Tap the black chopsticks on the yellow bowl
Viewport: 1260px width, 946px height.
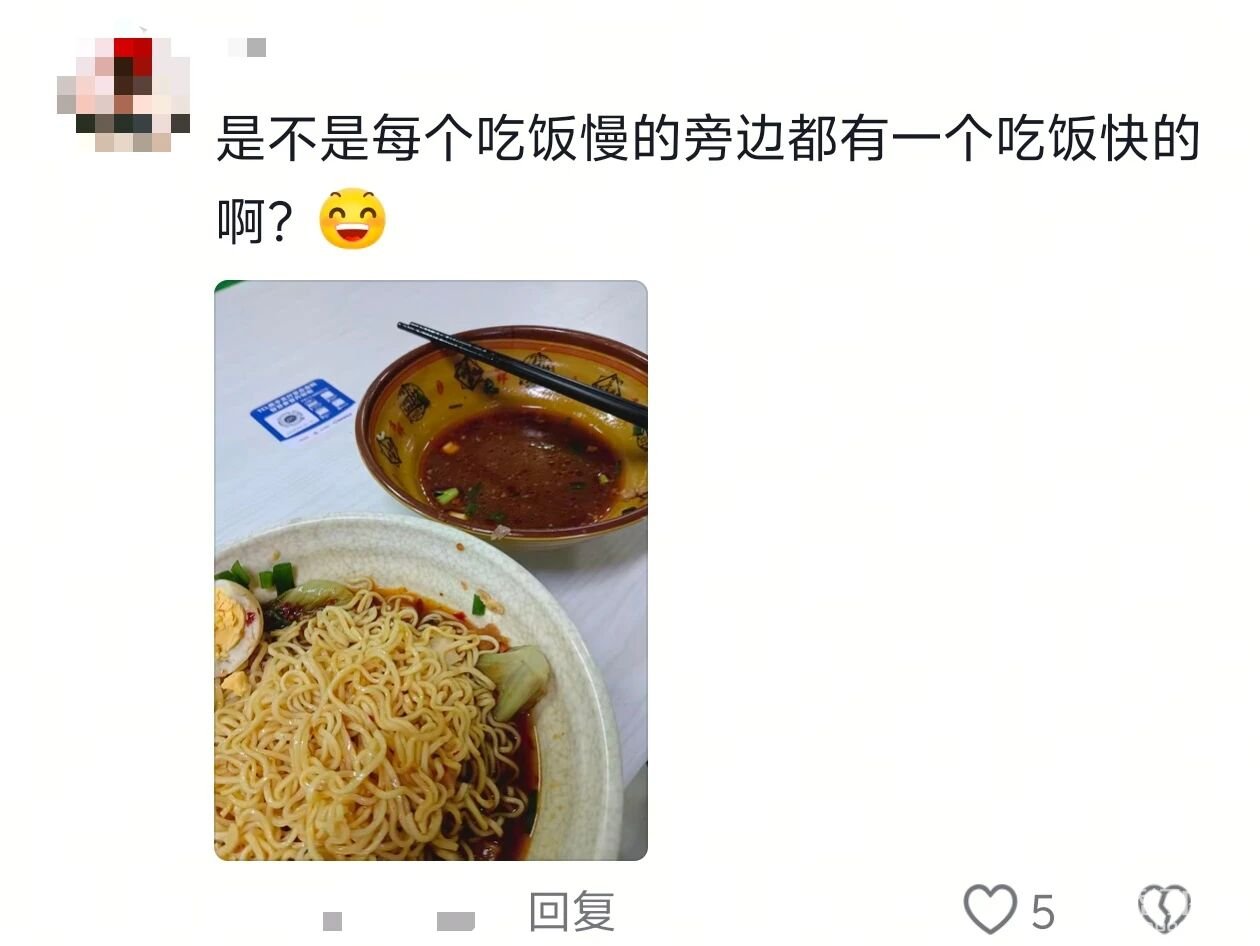[x=522, y=372]
